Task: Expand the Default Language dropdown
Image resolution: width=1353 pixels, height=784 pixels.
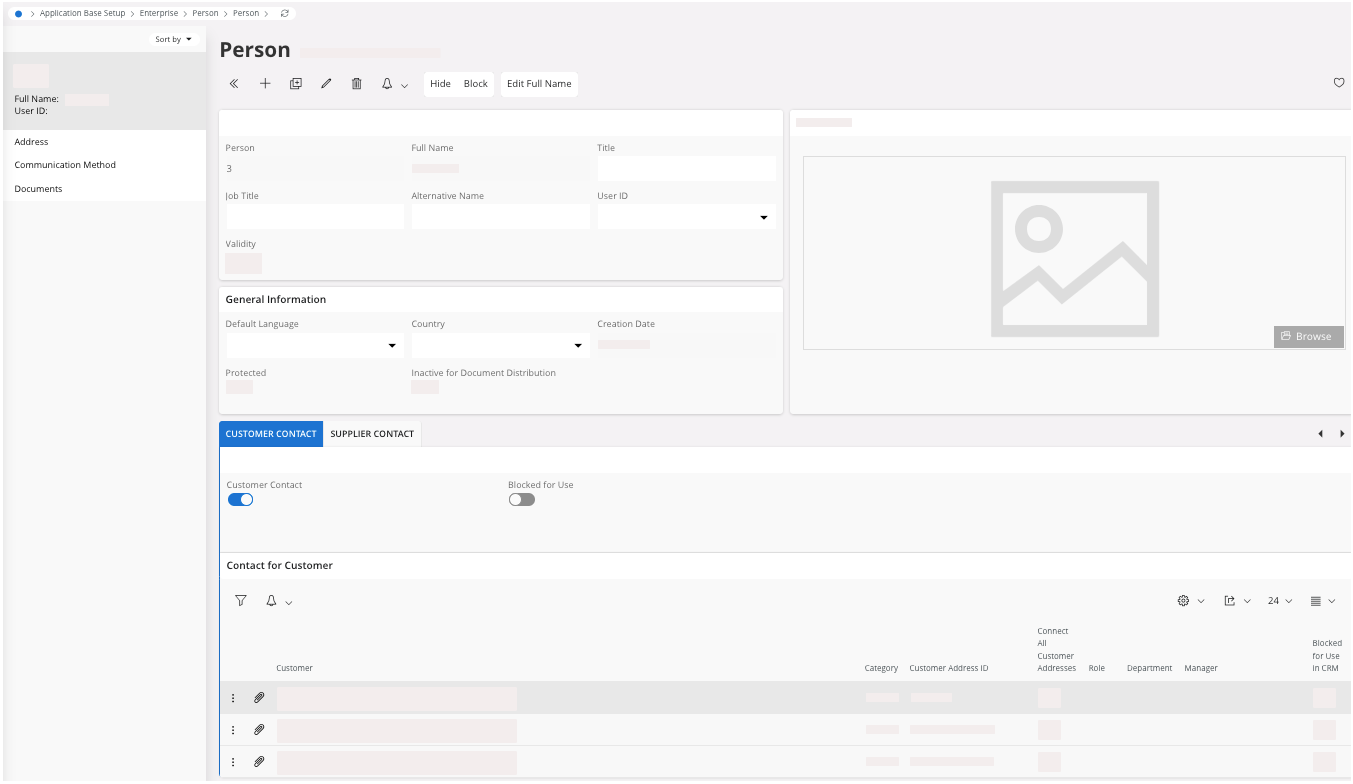Action: [391, 346]
